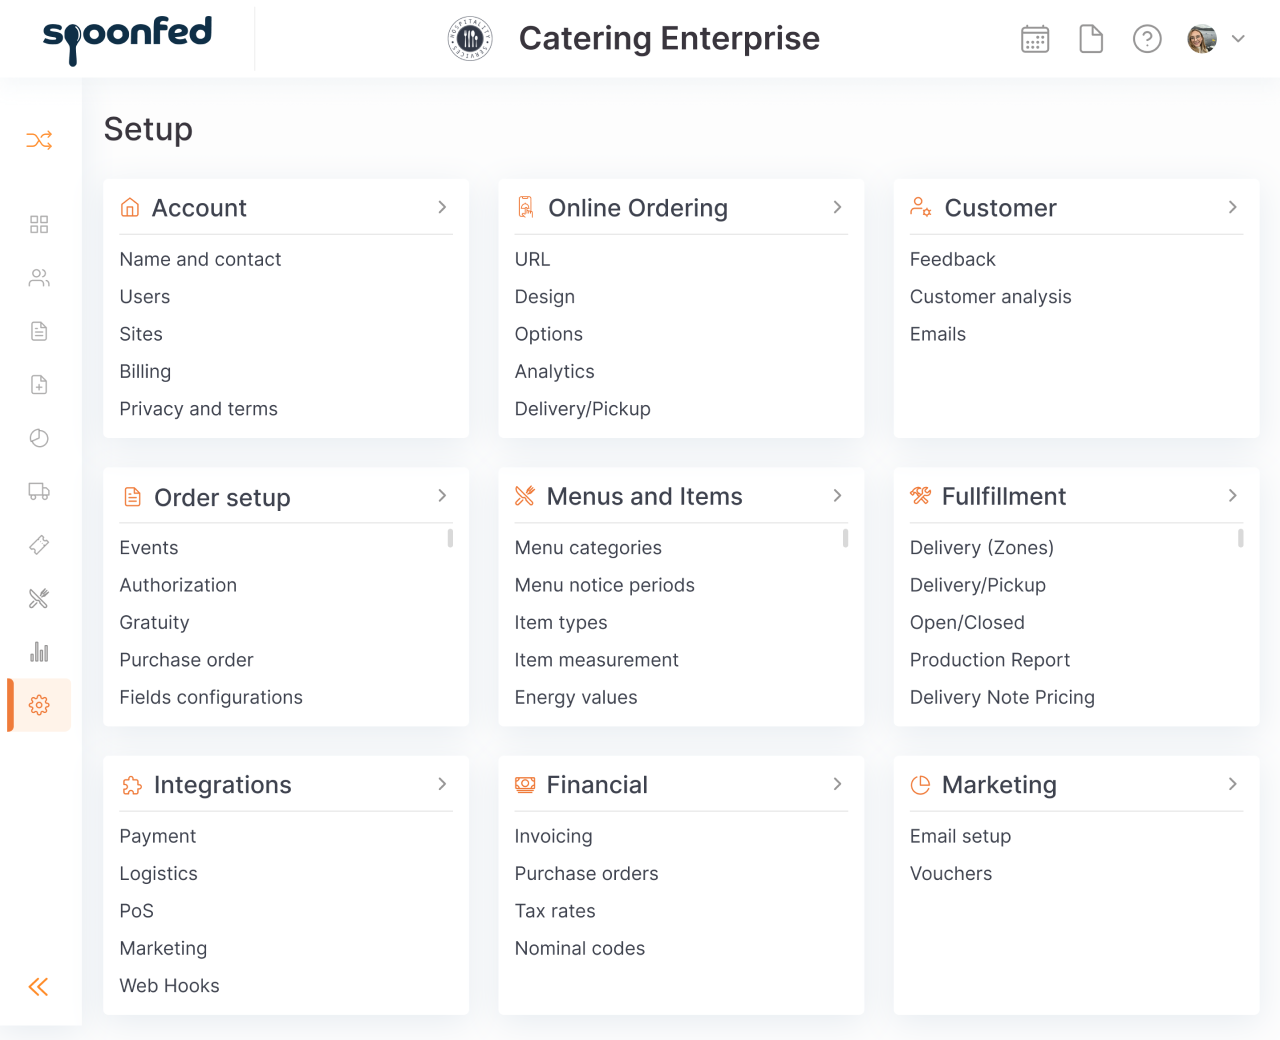
Task: Open the Customer settings section
Action: point(999,207)
